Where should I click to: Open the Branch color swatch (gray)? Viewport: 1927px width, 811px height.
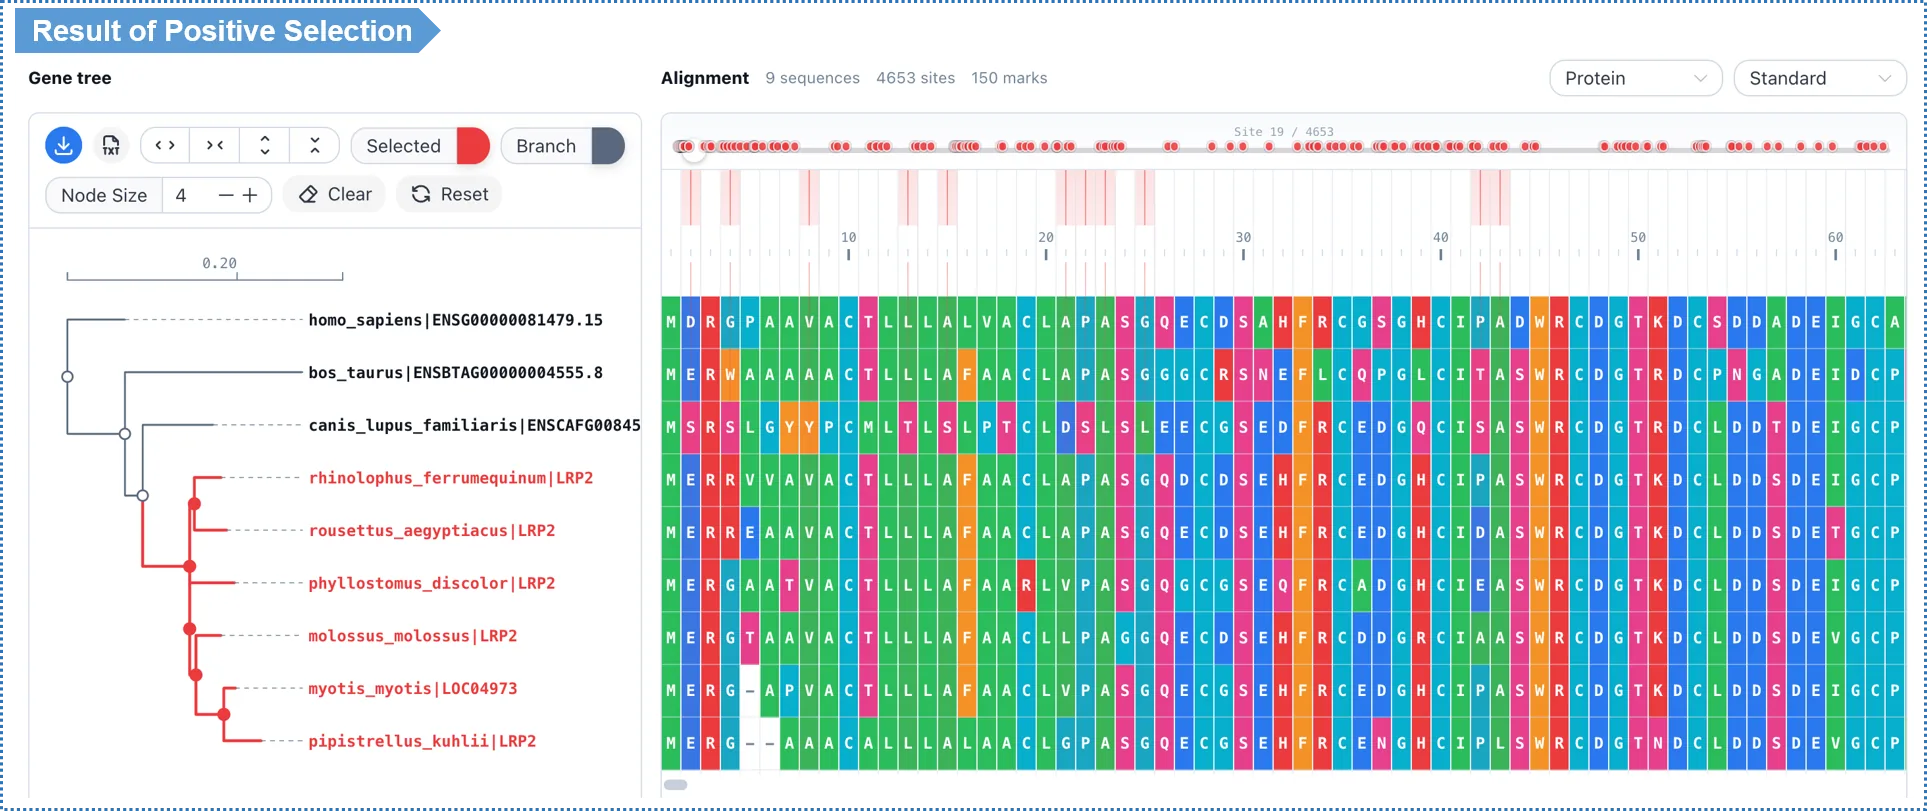click(608, 146)
